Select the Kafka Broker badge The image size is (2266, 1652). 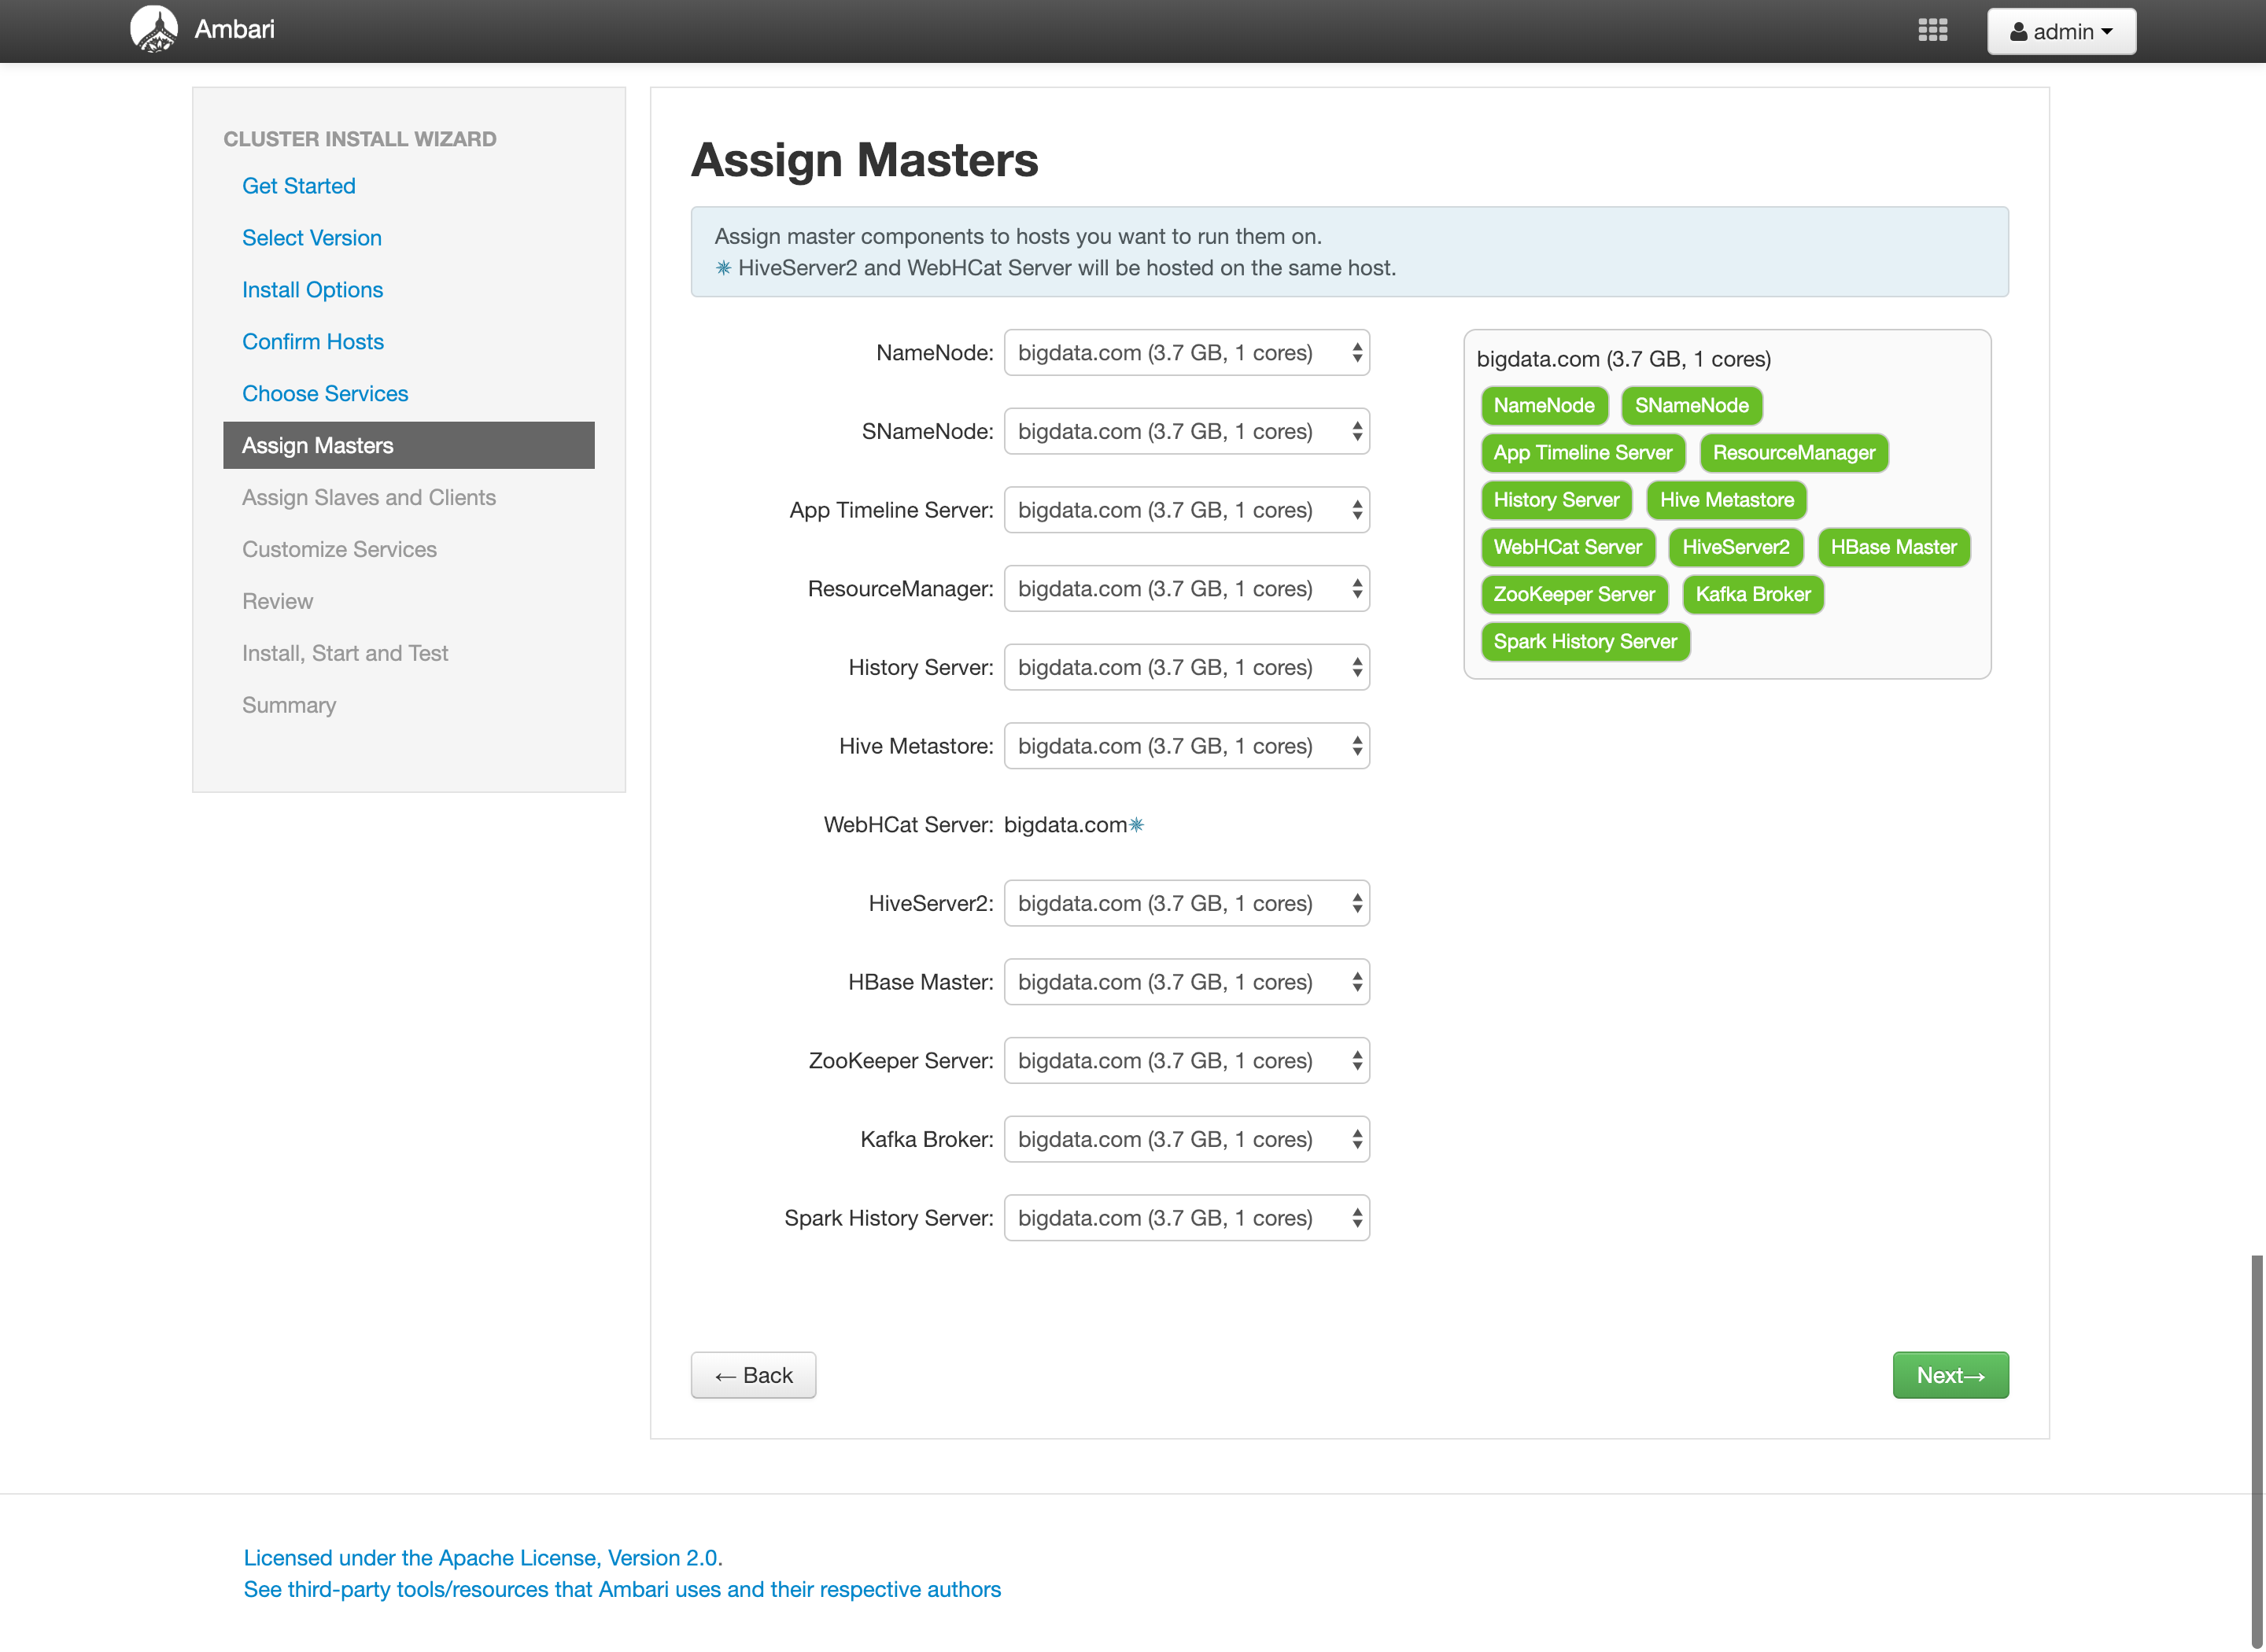pyautogui.click(x=1752, y=594)
